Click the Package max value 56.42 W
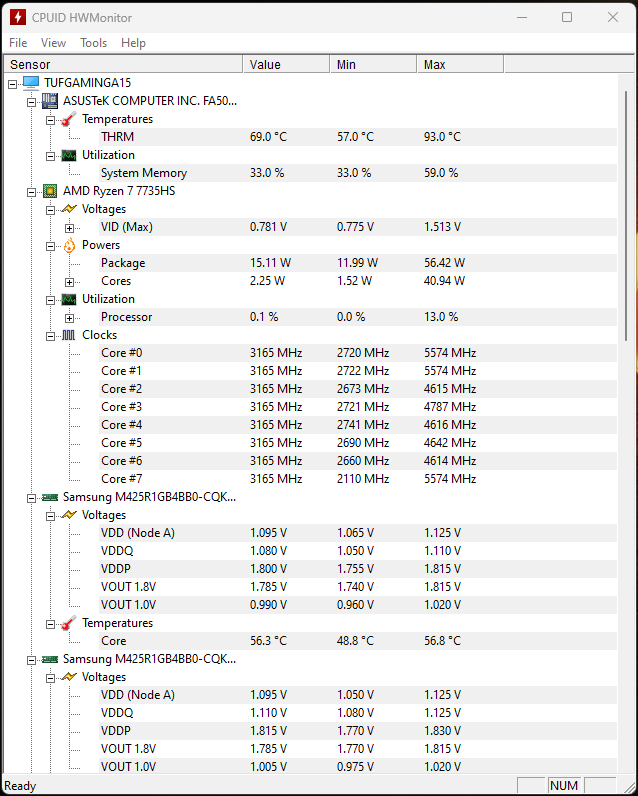 pyautogui.click(x=444, y=263)
